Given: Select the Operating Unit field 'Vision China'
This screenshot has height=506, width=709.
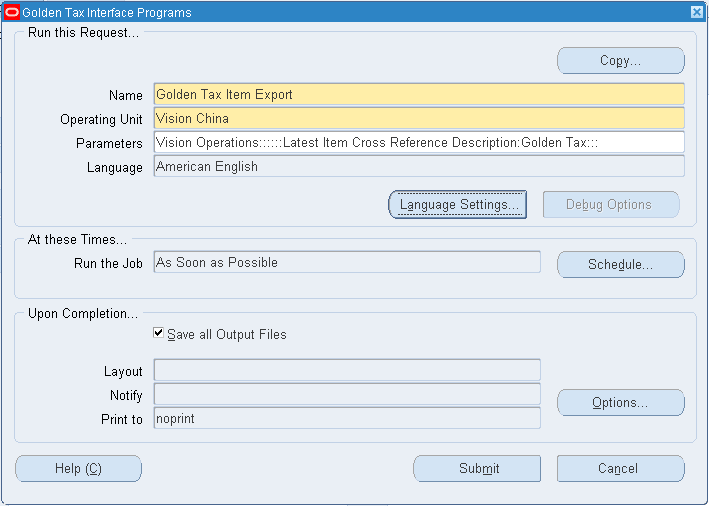Looking at the screenshot, I should (x=419, y=118).
